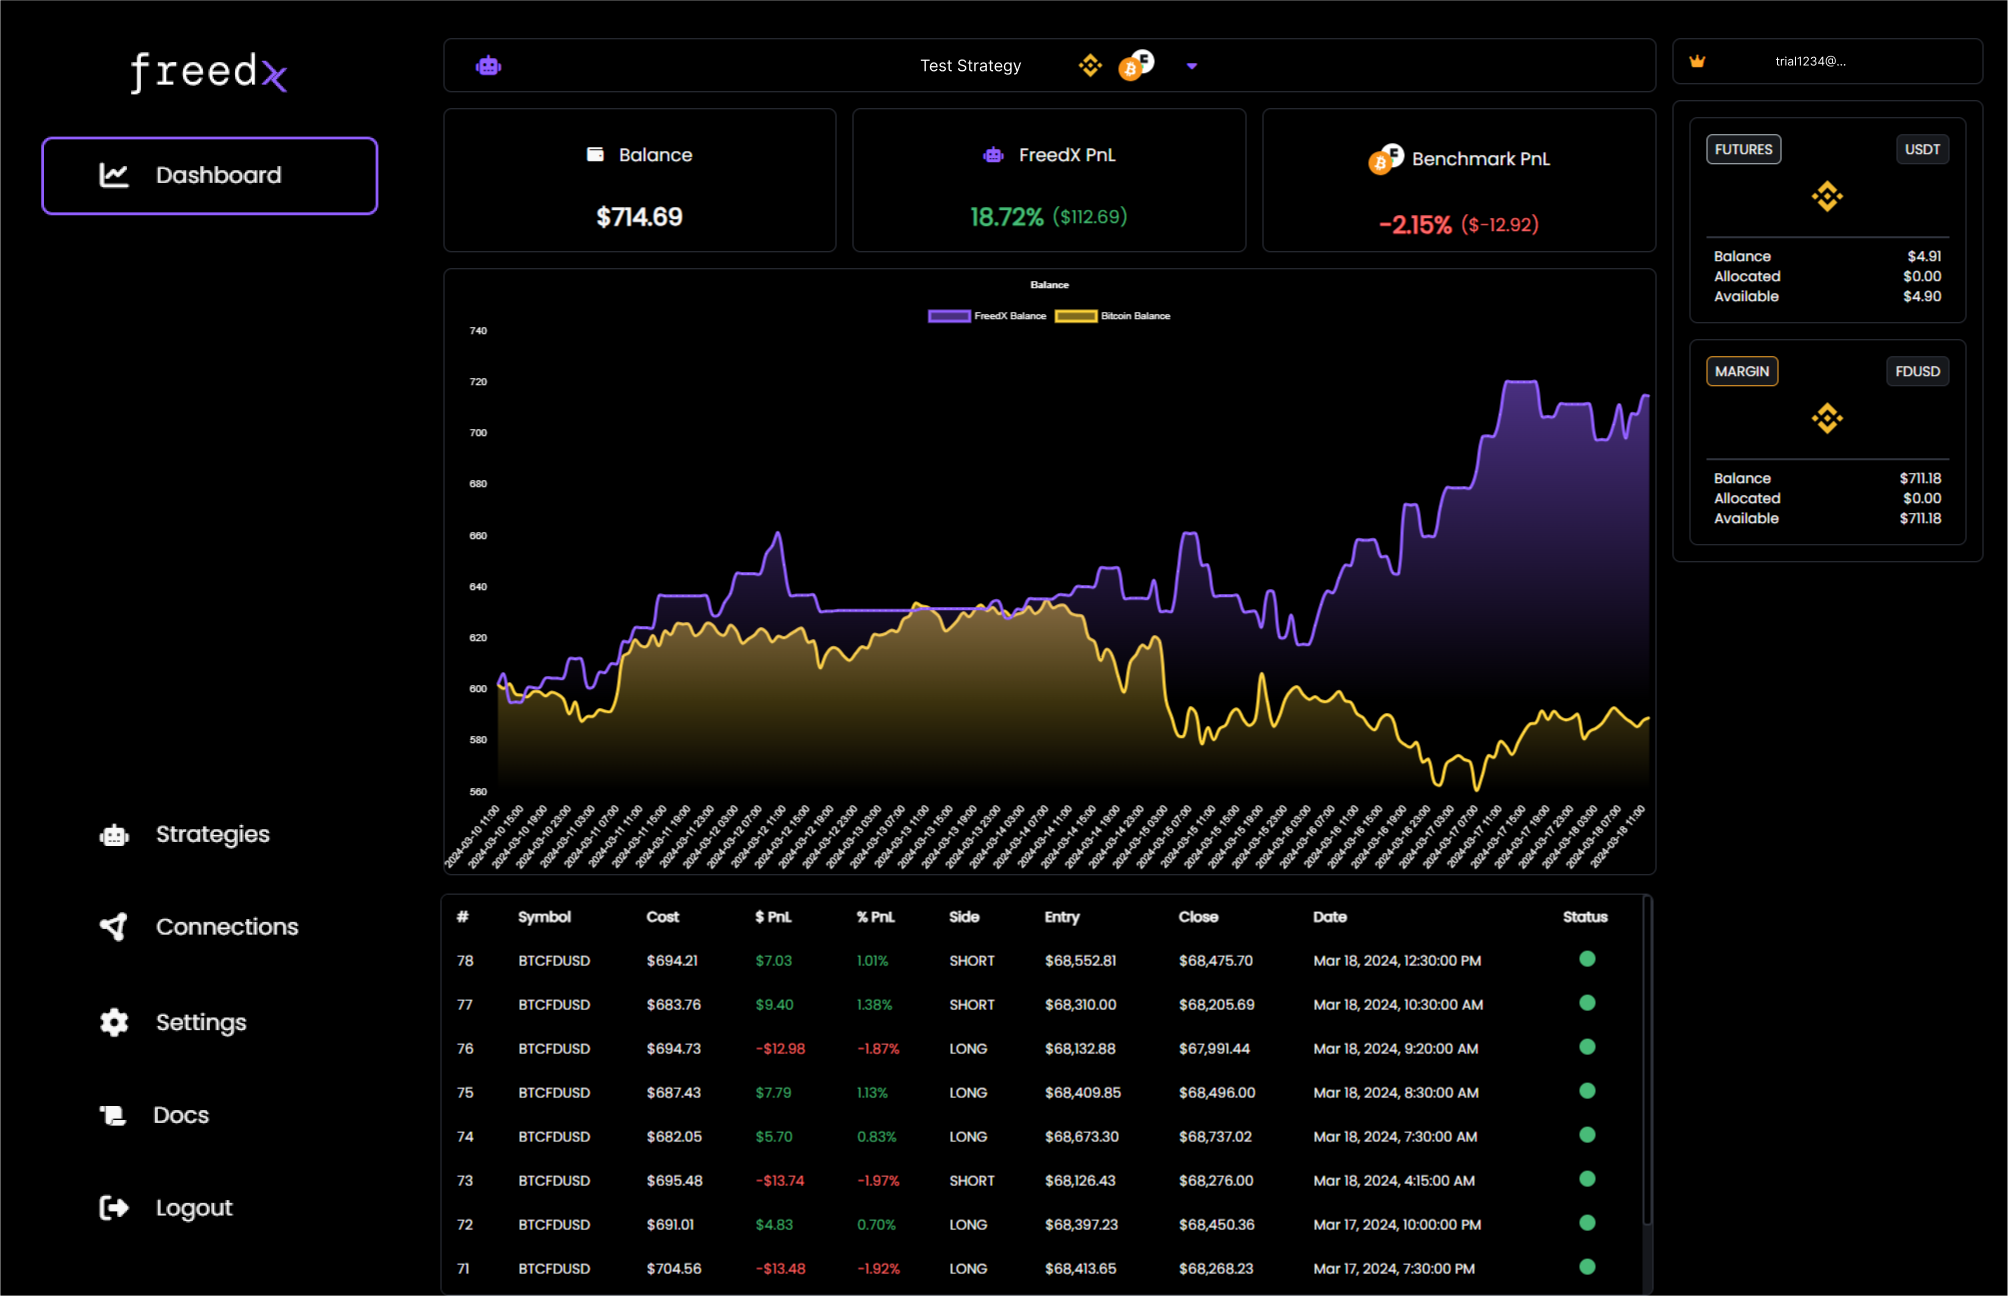
Task: Click the BTCFDUSD symbol in trade 77
Action: tap(554, 1005)
